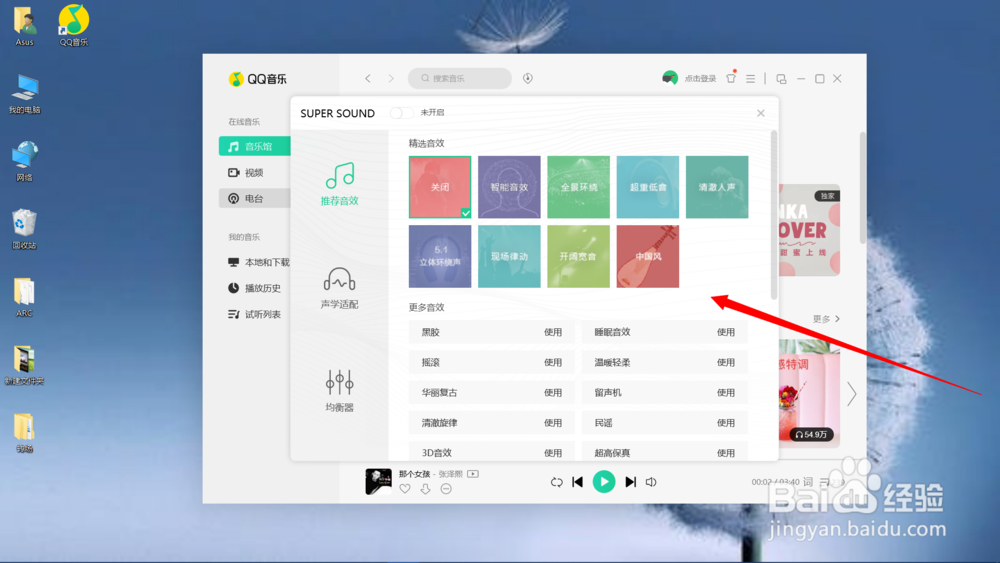Open 音乐馆 in the sidebar
The image size is (1000, 563).
coord(254,146)
